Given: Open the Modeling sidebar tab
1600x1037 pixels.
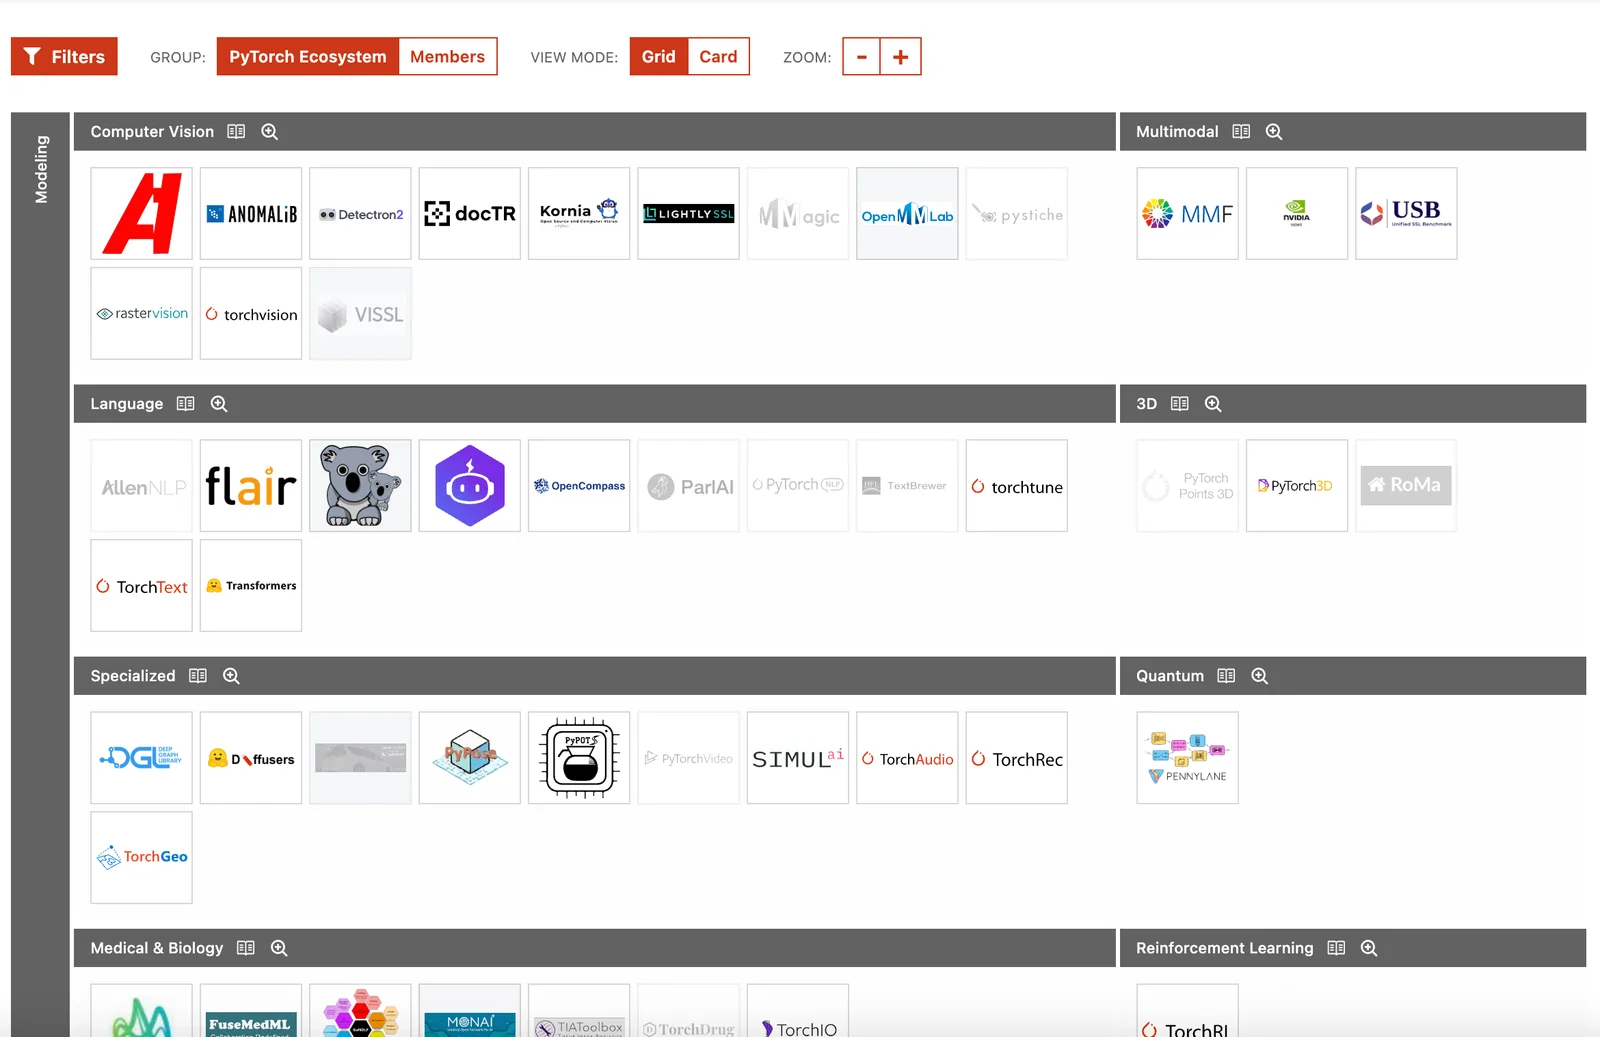Looking at the screenshot, I should (41, 170).
